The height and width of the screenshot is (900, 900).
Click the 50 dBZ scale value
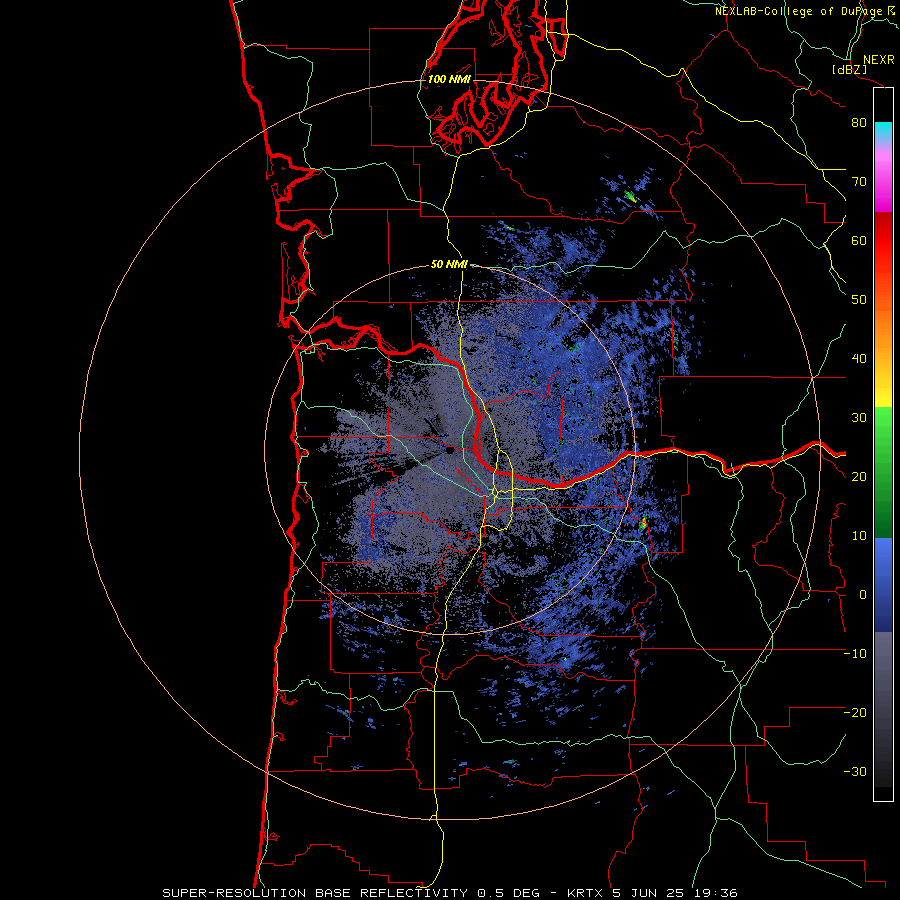coord(859,300)
